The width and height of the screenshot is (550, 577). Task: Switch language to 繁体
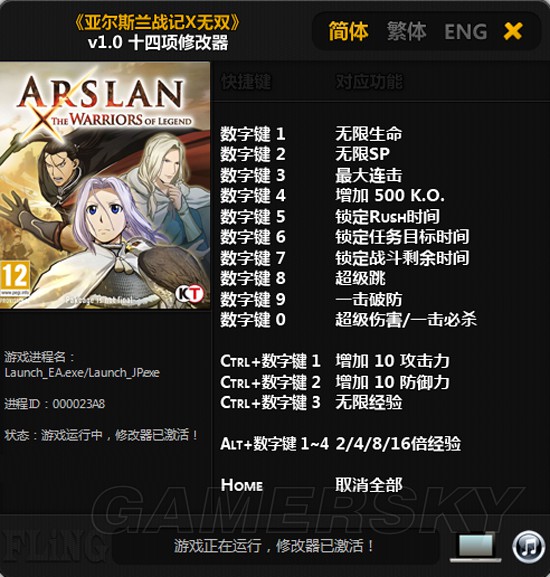(x=407, y=31)
